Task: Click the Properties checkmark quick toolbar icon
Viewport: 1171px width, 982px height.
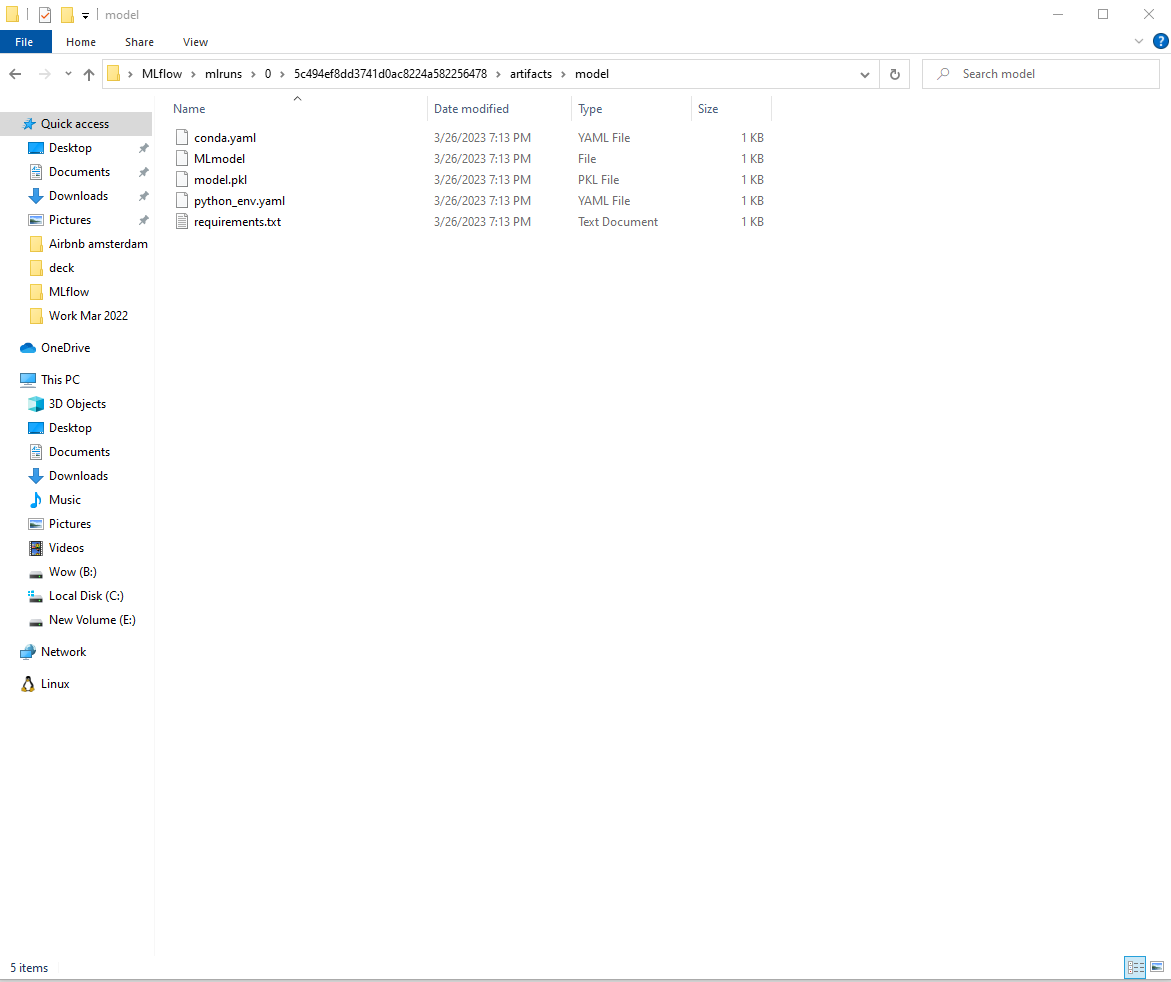Action: (45, 14)
